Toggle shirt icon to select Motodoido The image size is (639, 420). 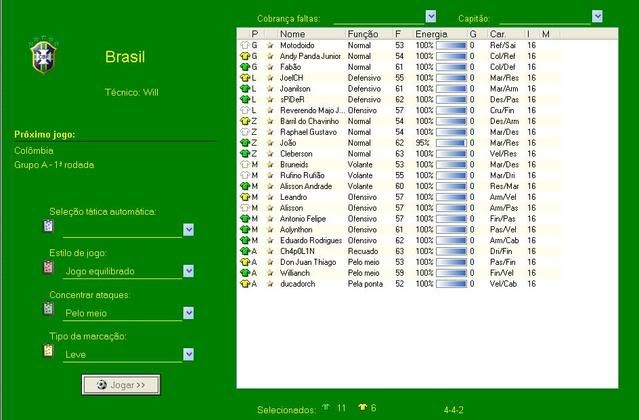[243, 46]
